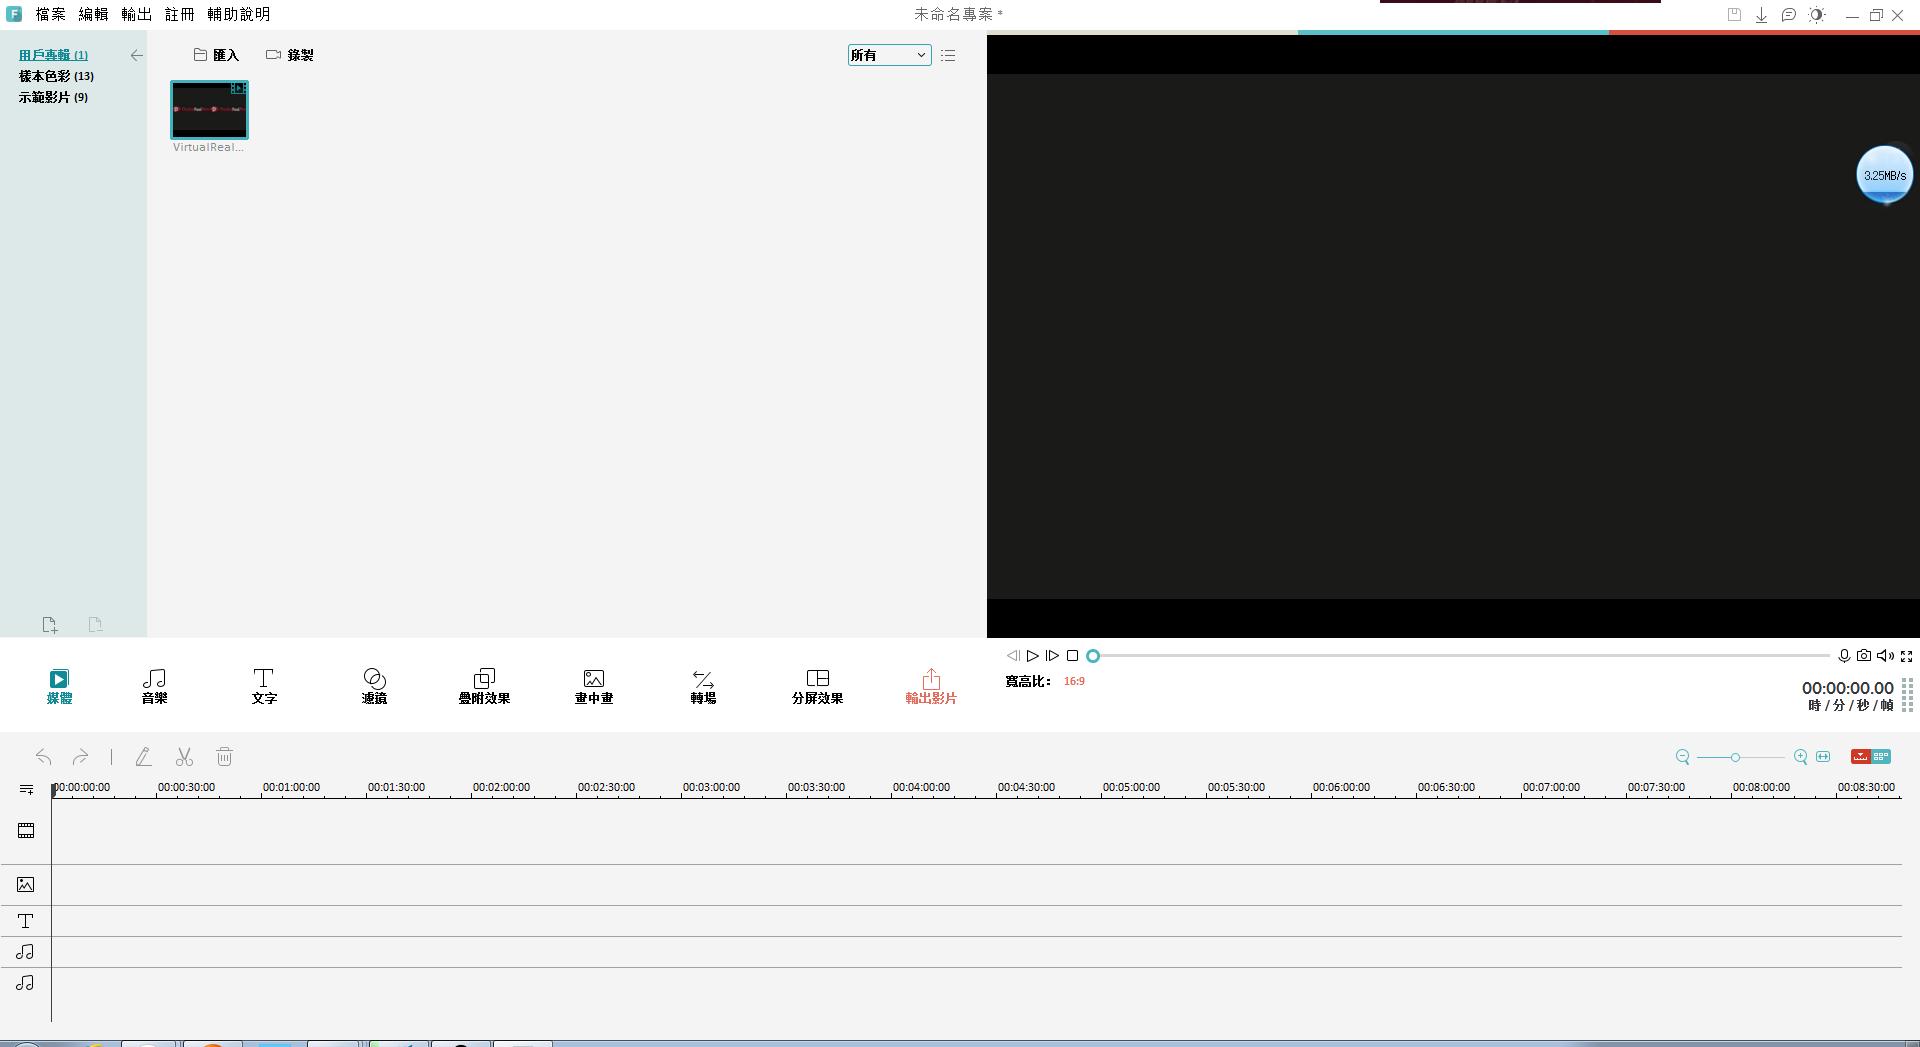Fit timeline to window
1920x1047 pixels.
pos(1823,757)
